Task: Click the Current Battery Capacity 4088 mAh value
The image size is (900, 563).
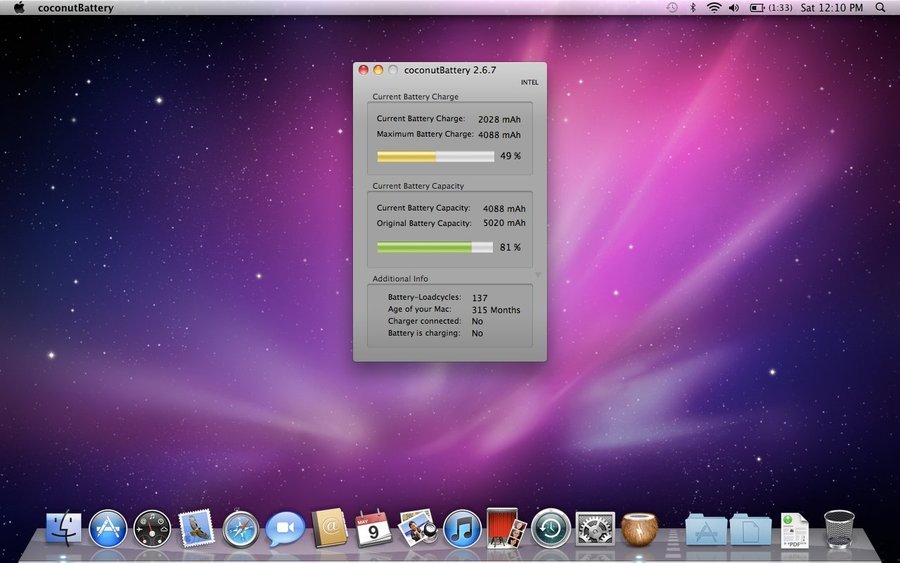Action: tap(504, 209)
